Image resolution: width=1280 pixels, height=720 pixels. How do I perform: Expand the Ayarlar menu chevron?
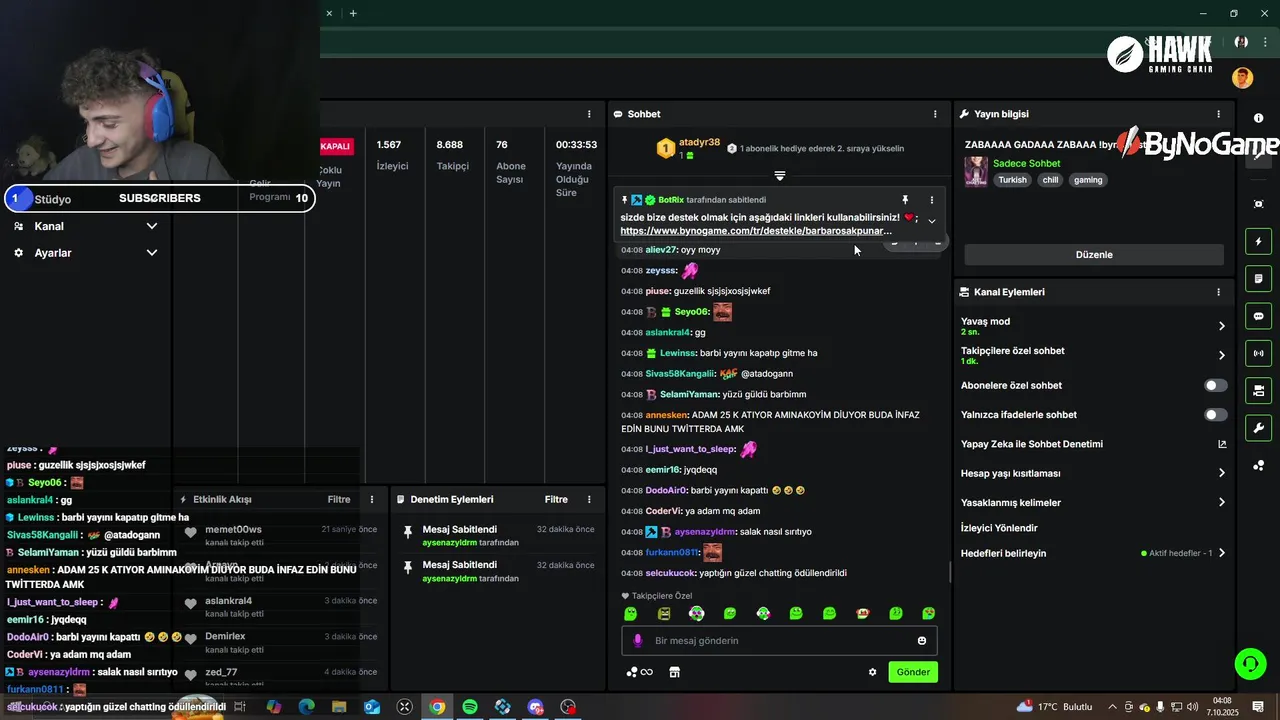point(152,253)
